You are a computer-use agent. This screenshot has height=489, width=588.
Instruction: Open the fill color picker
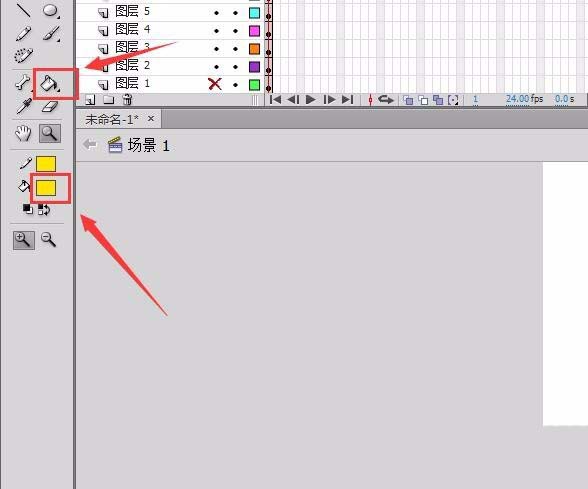pos(46,188)
